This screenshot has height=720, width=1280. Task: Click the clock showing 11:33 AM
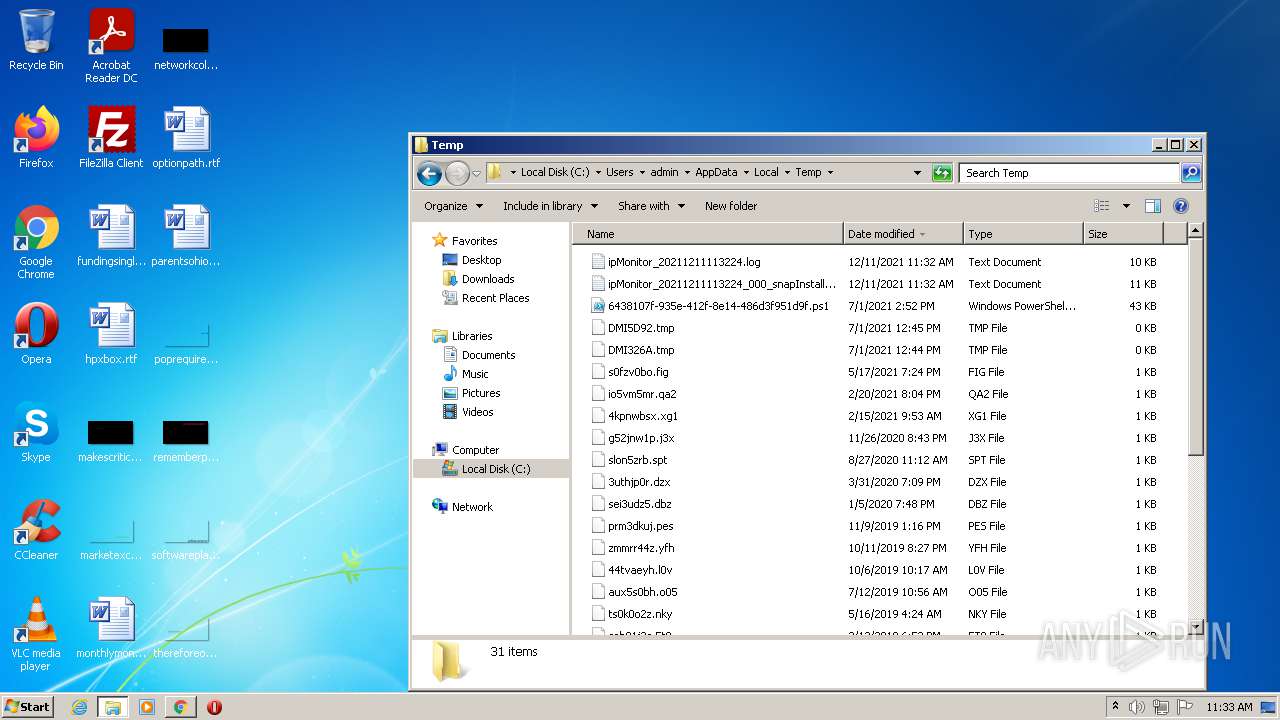click(1229, 707)
